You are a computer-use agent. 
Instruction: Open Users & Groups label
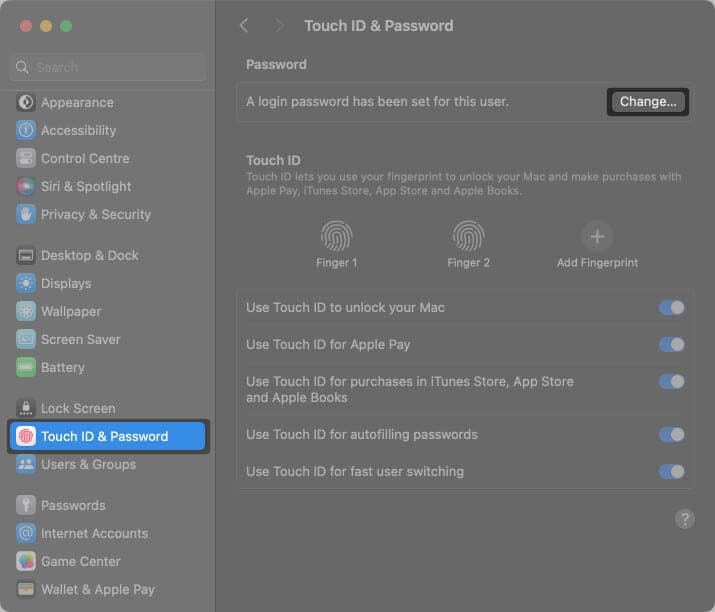click(88, 464)
